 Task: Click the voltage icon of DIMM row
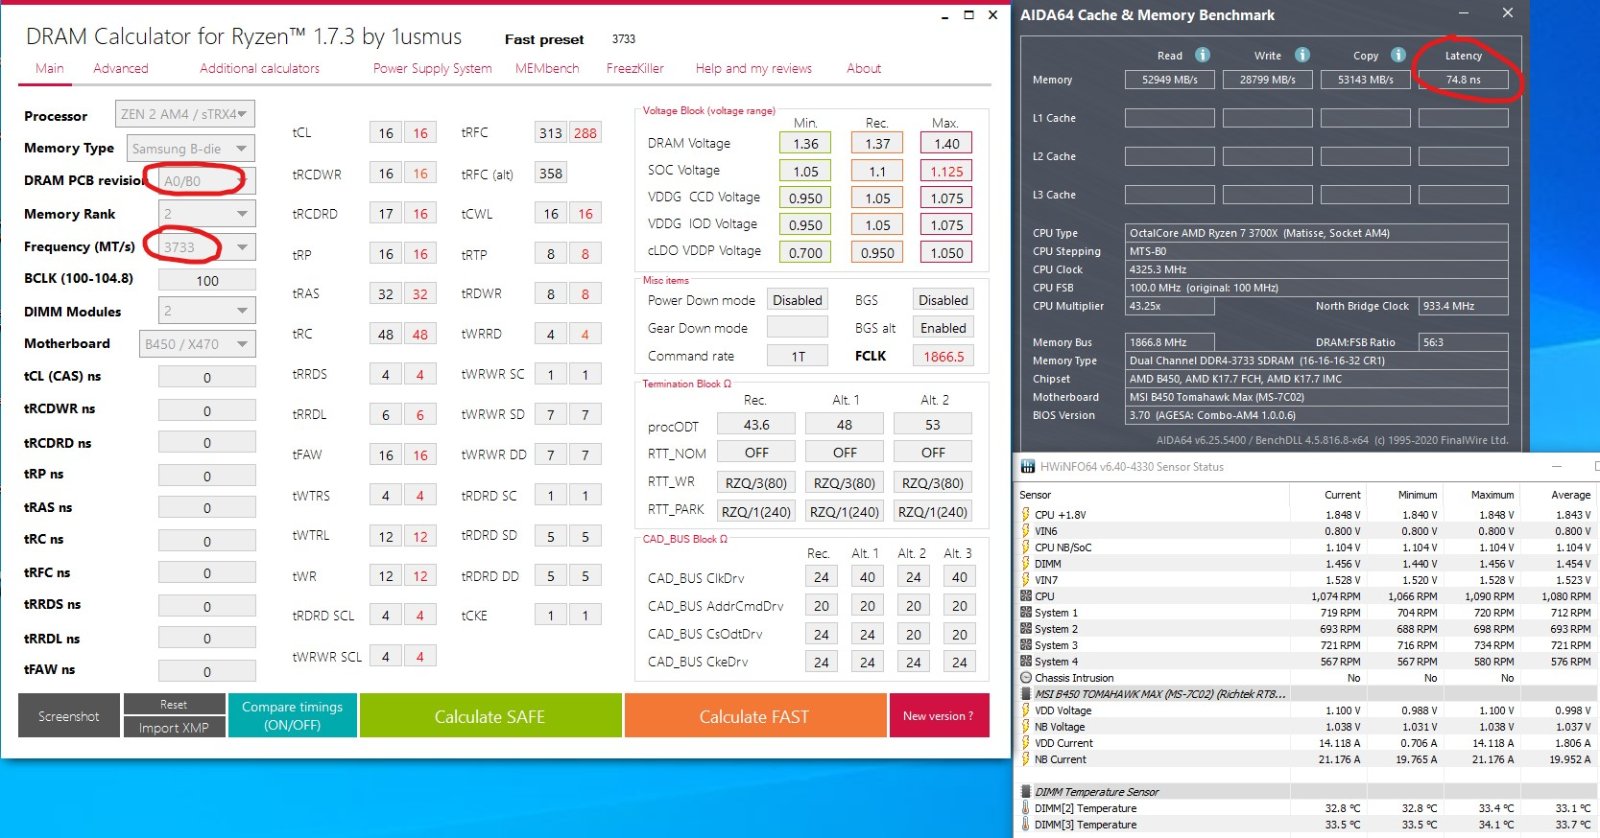[1025, 564]
